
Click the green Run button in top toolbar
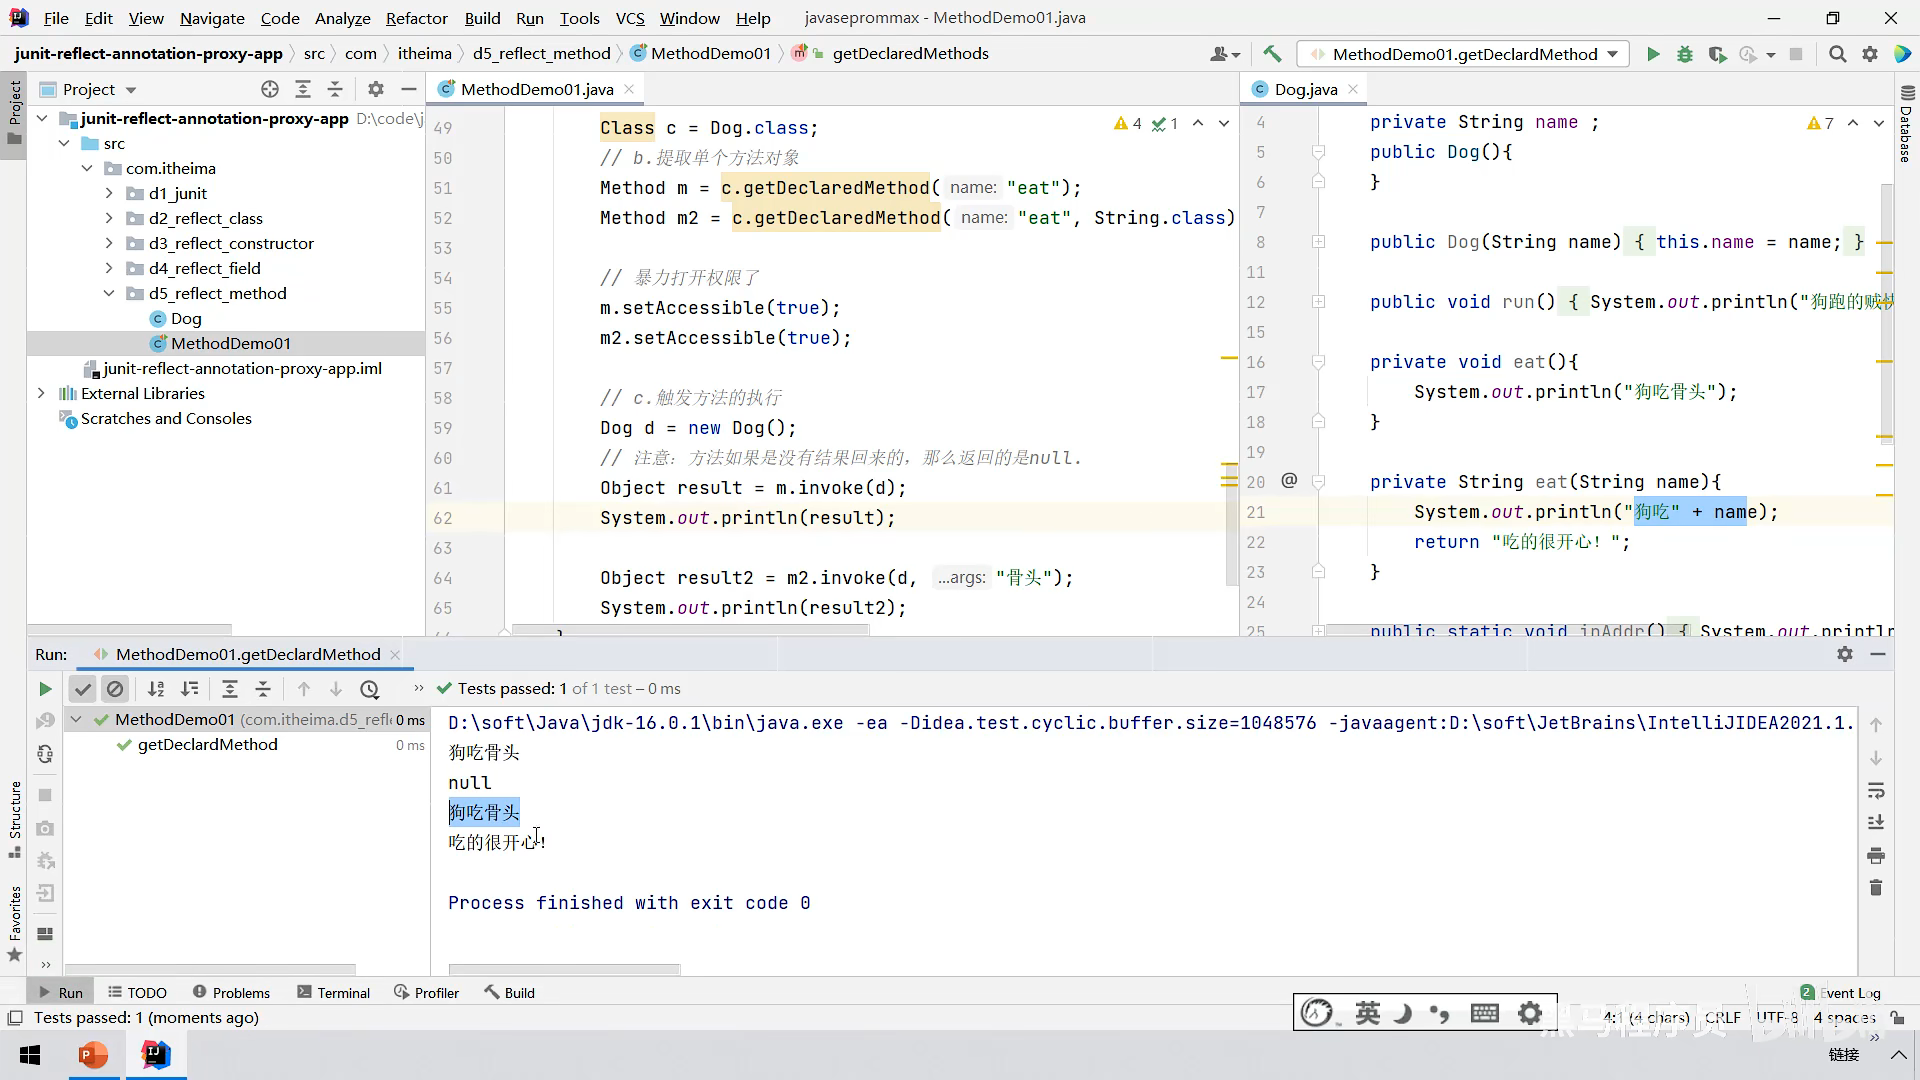[1653, 54]
